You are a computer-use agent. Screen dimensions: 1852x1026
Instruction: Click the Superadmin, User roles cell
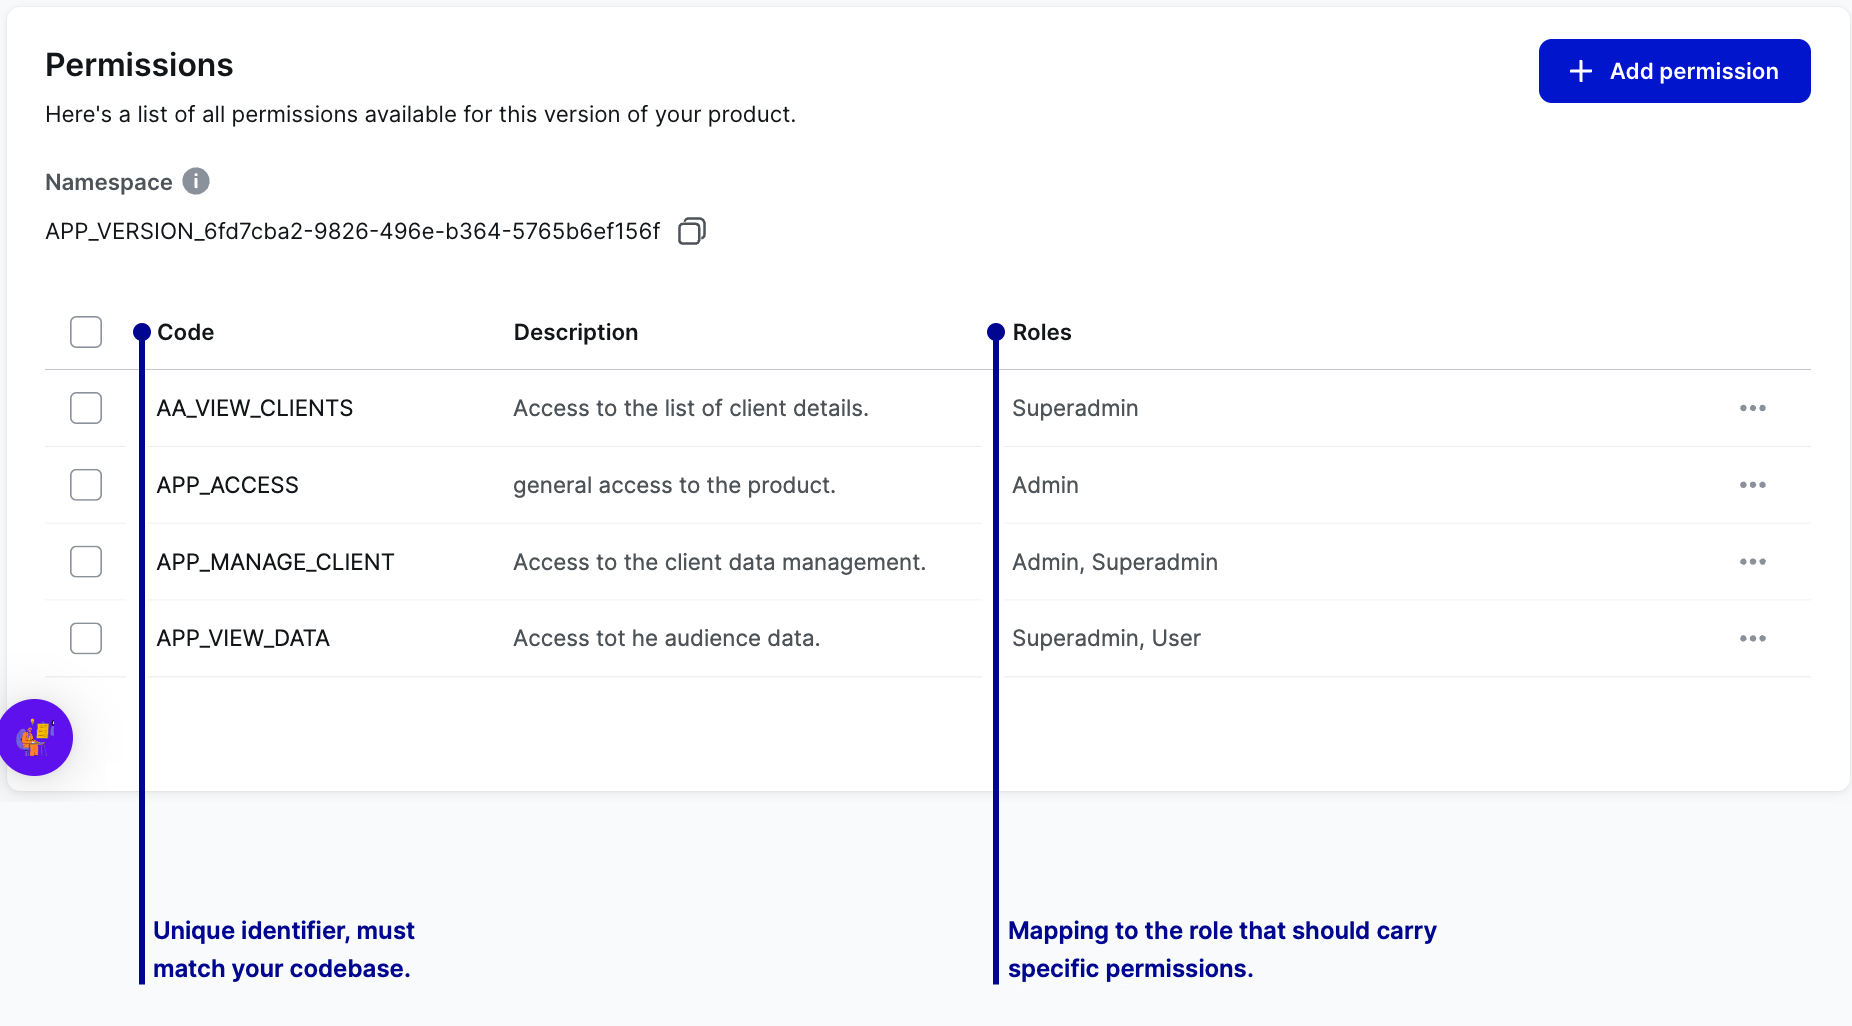[x=1106, y=638]
